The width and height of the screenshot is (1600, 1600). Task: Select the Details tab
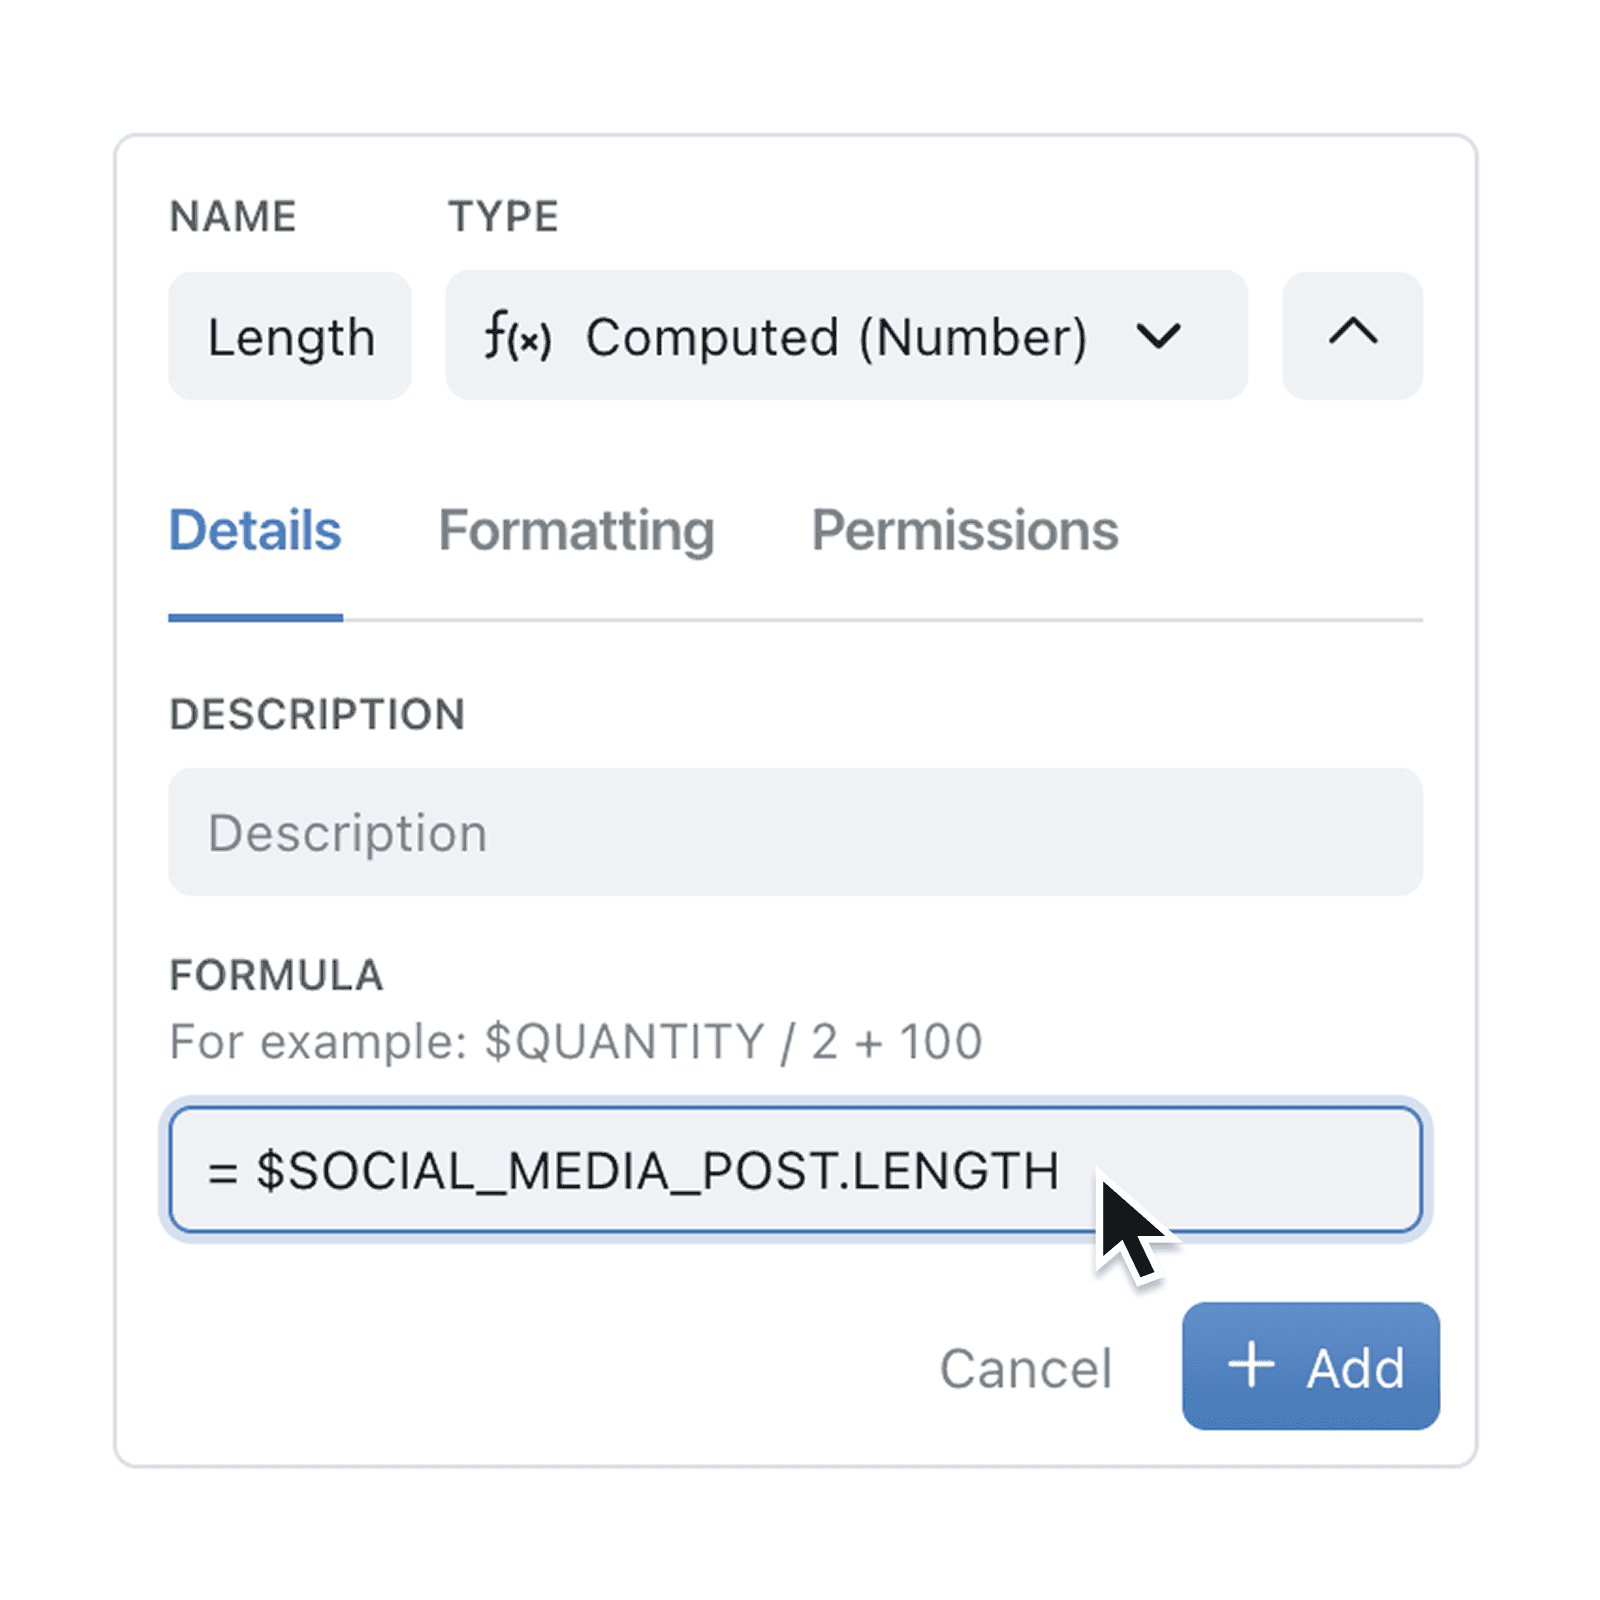tap(256, 530)
